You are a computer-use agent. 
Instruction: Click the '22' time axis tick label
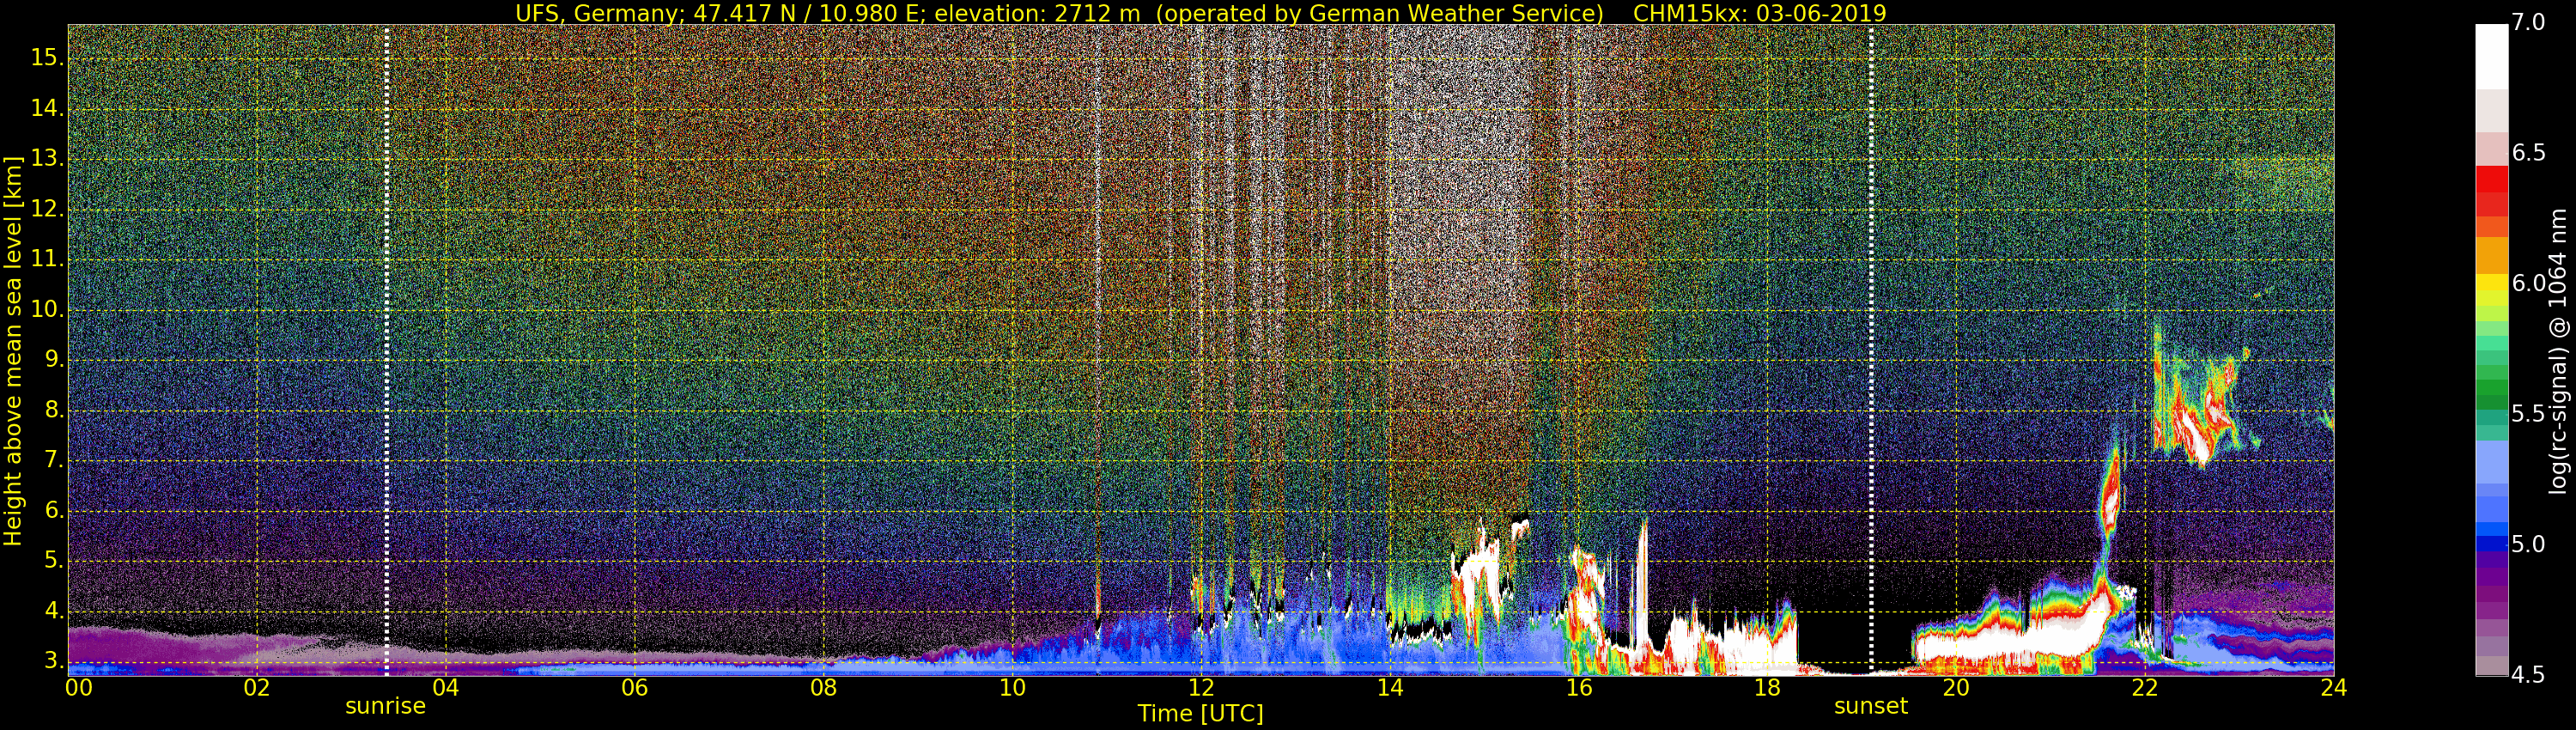tap(2145, 688)
